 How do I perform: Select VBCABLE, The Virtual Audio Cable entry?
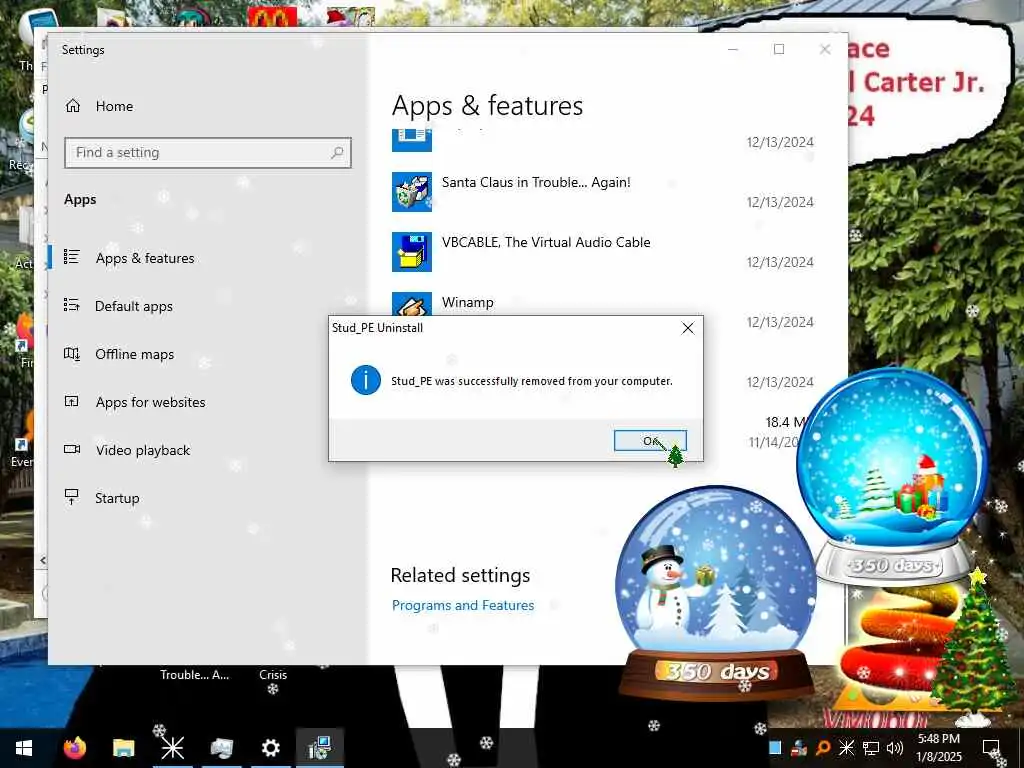pos(603,252)
